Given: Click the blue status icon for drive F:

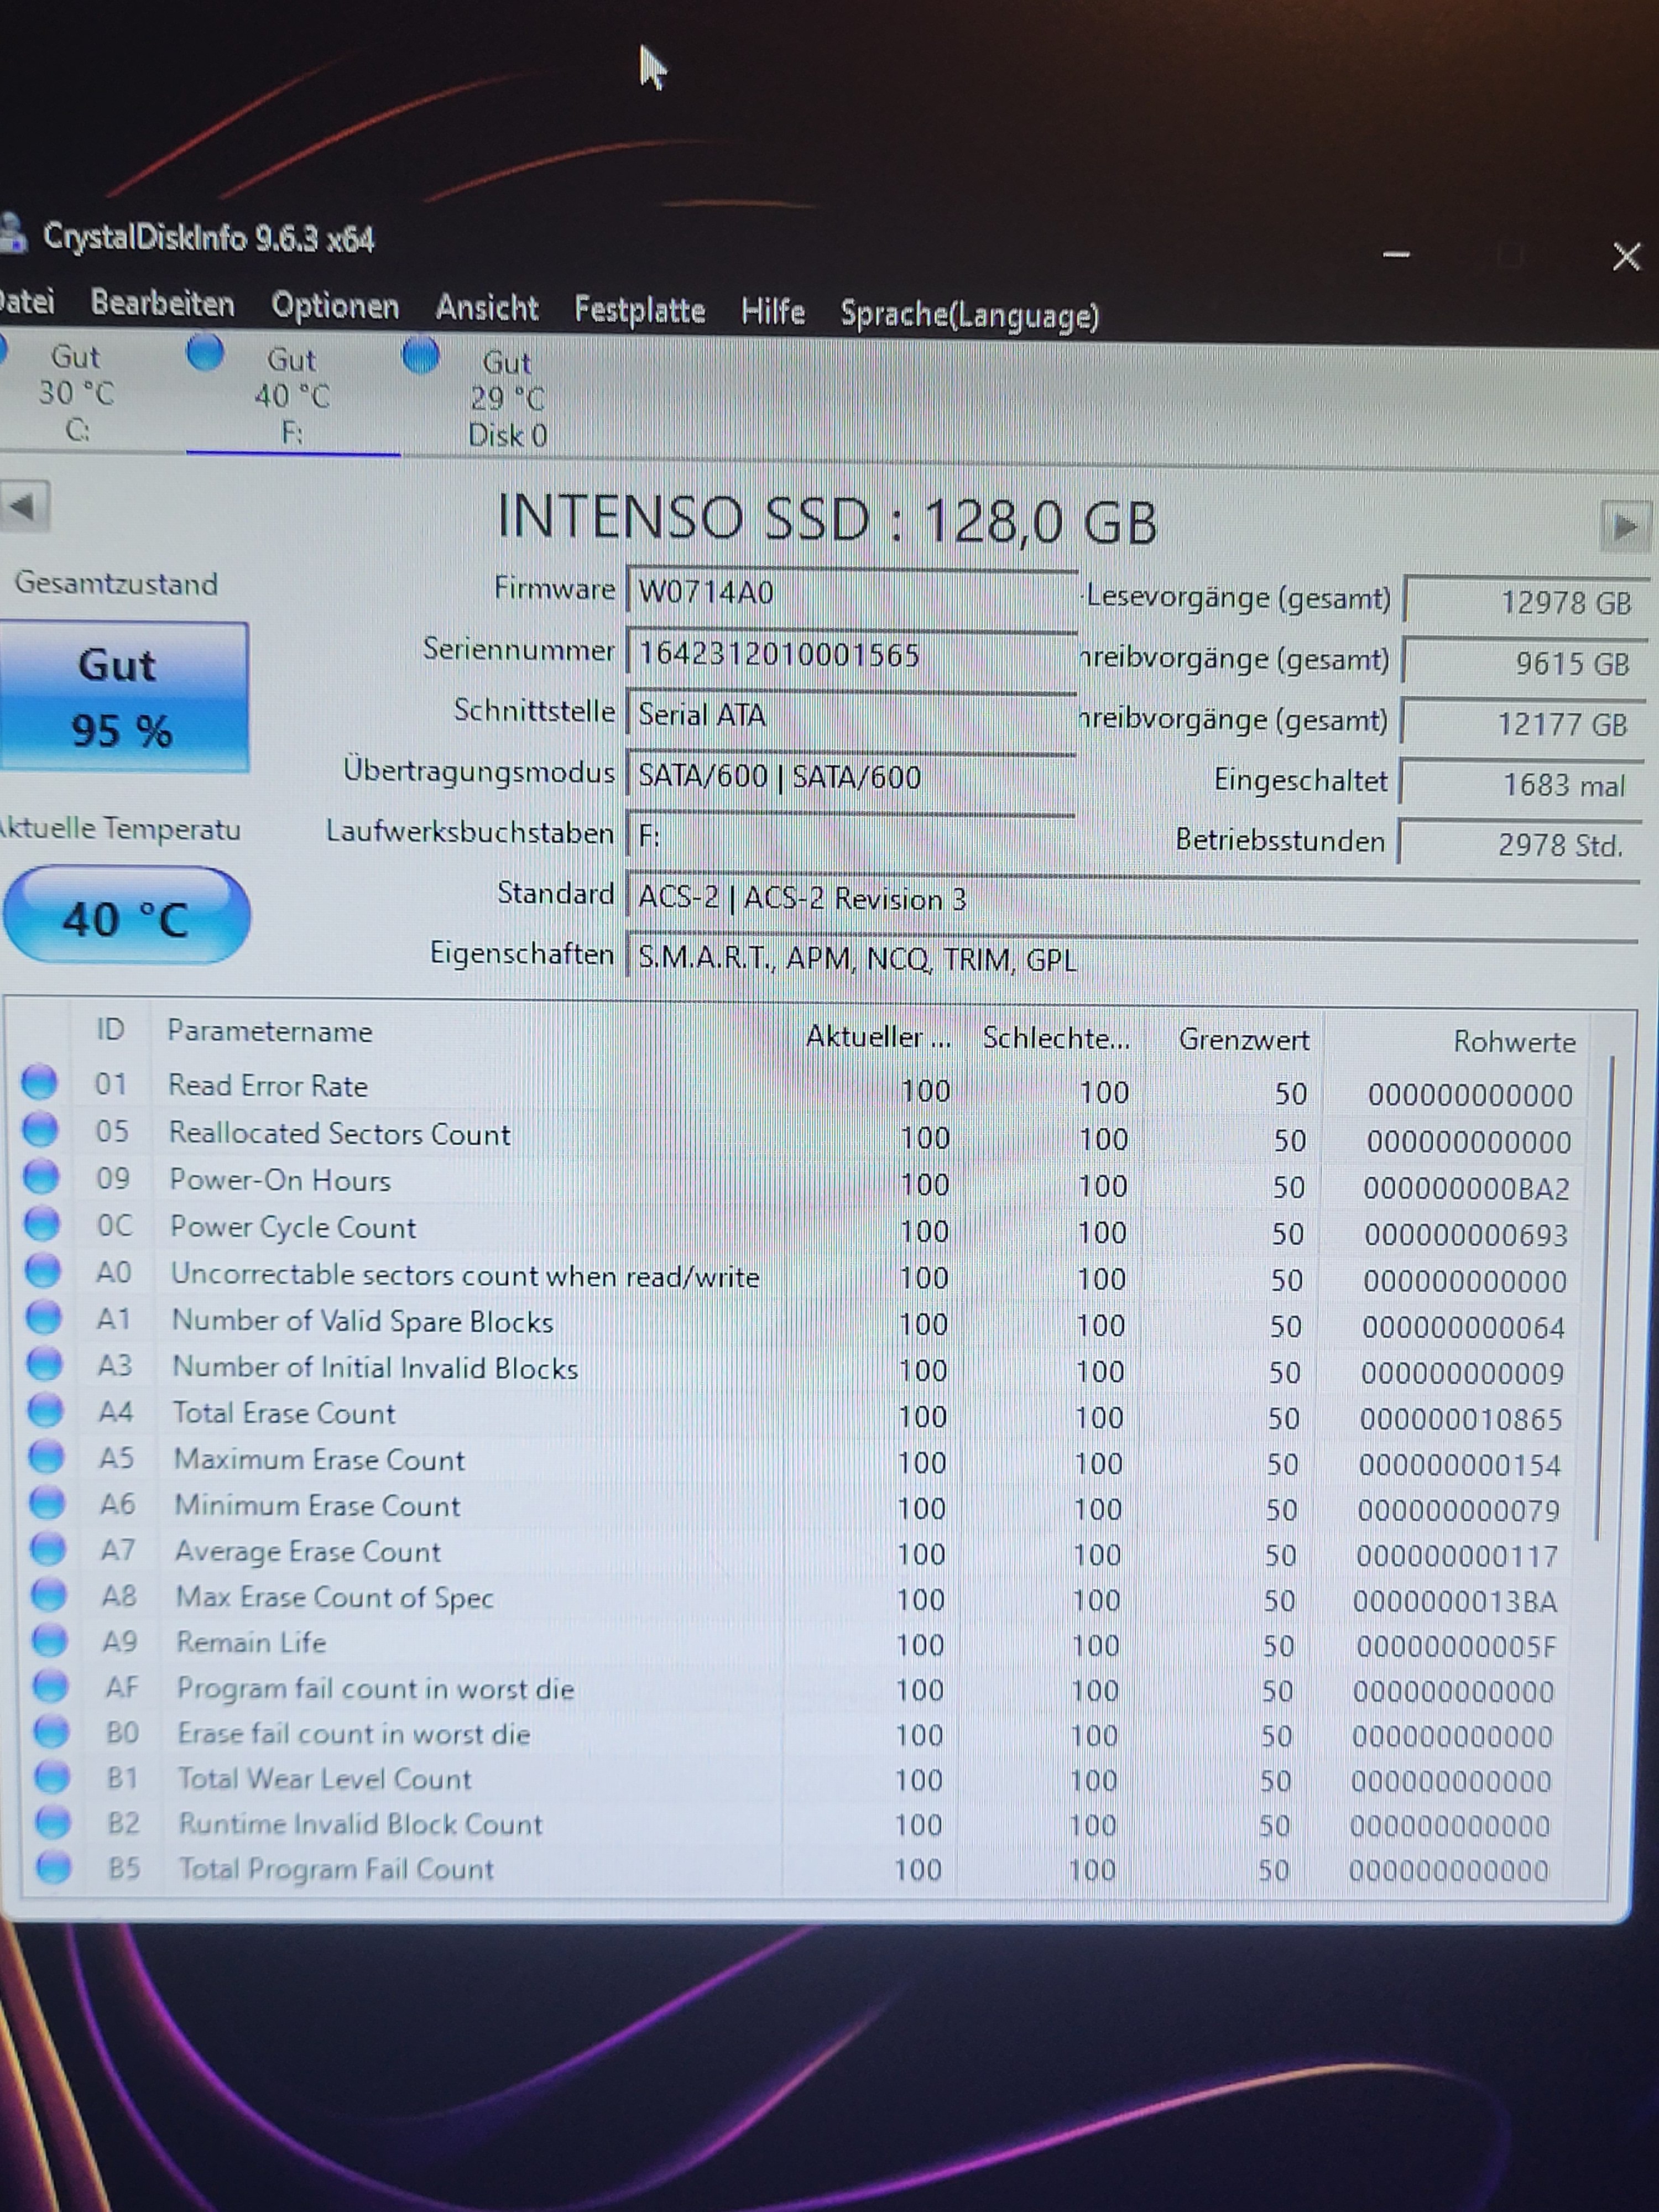Looking at the screenshot, I should click(206, 352).
